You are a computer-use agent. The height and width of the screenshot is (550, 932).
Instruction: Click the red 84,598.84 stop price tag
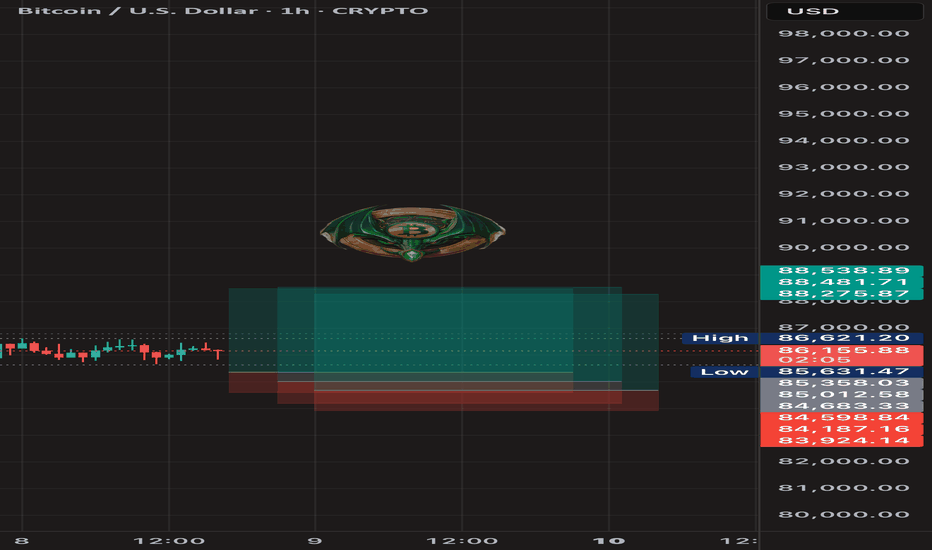click(843, 418)
